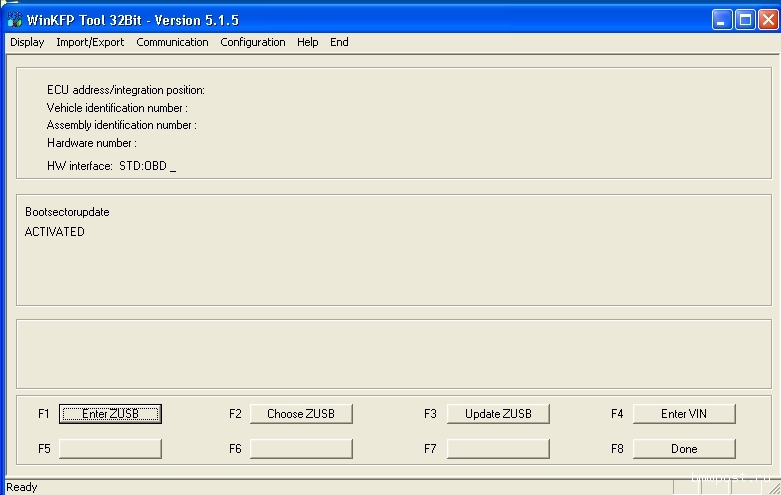Open the Display menu
The width and height of the screenshot is (781, 495).
click(x=27, y=42)
